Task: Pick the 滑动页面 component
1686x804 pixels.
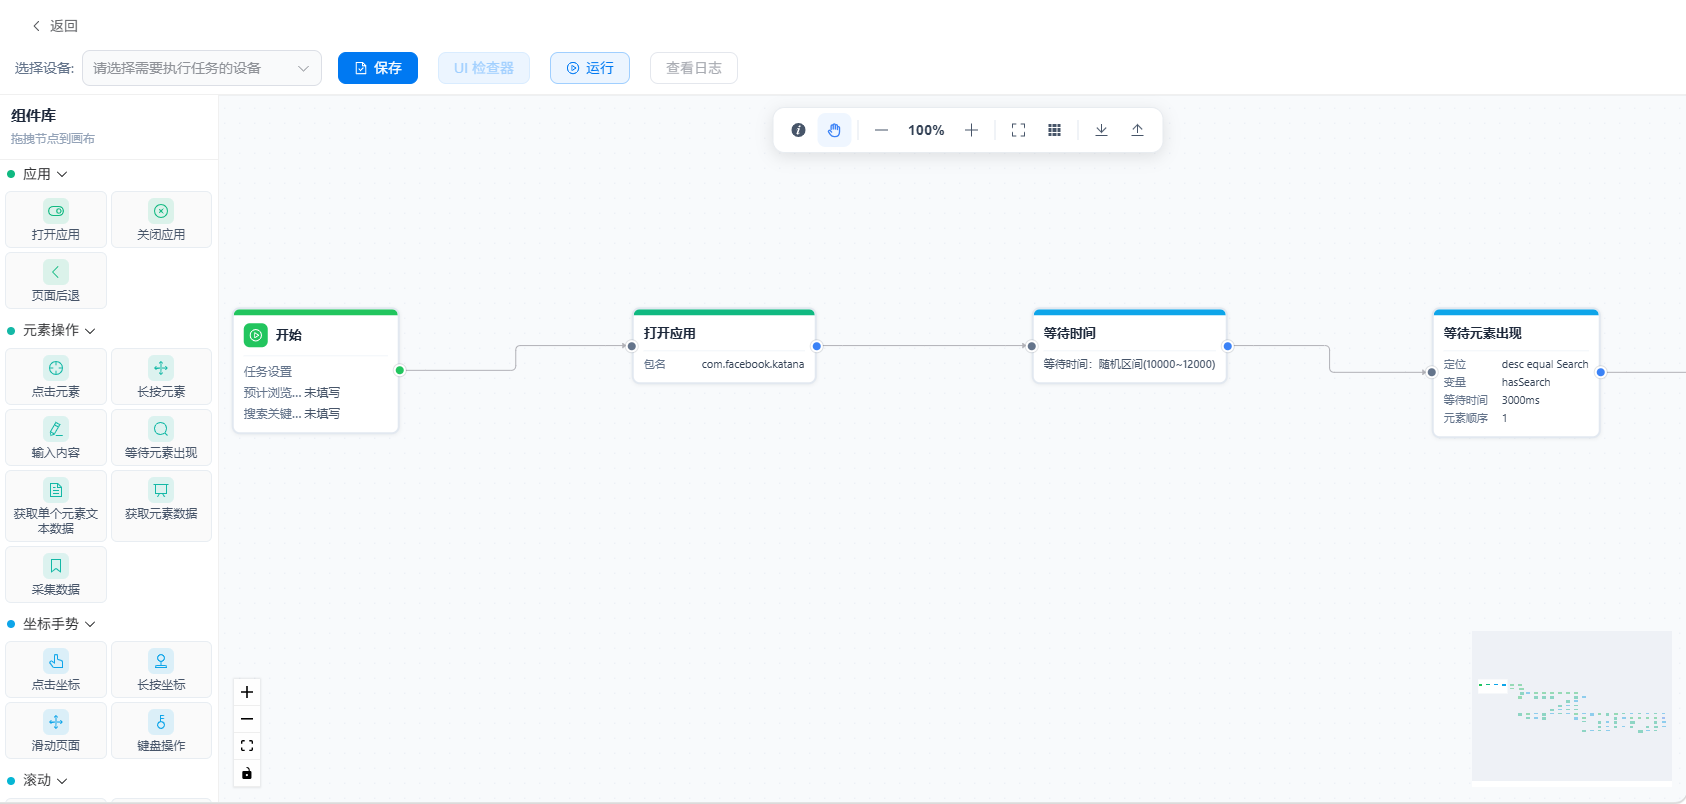Action: click(x=56, y=730)
